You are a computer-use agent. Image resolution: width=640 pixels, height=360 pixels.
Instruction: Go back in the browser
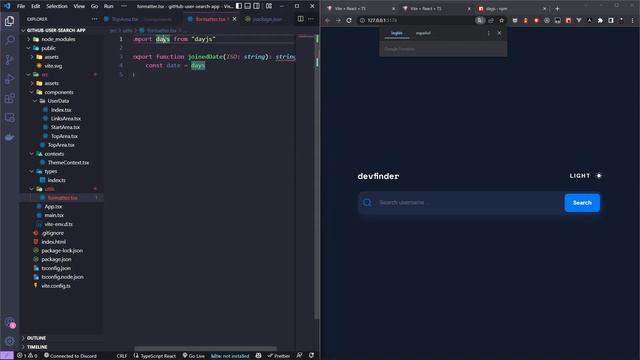tap(328, 20)
